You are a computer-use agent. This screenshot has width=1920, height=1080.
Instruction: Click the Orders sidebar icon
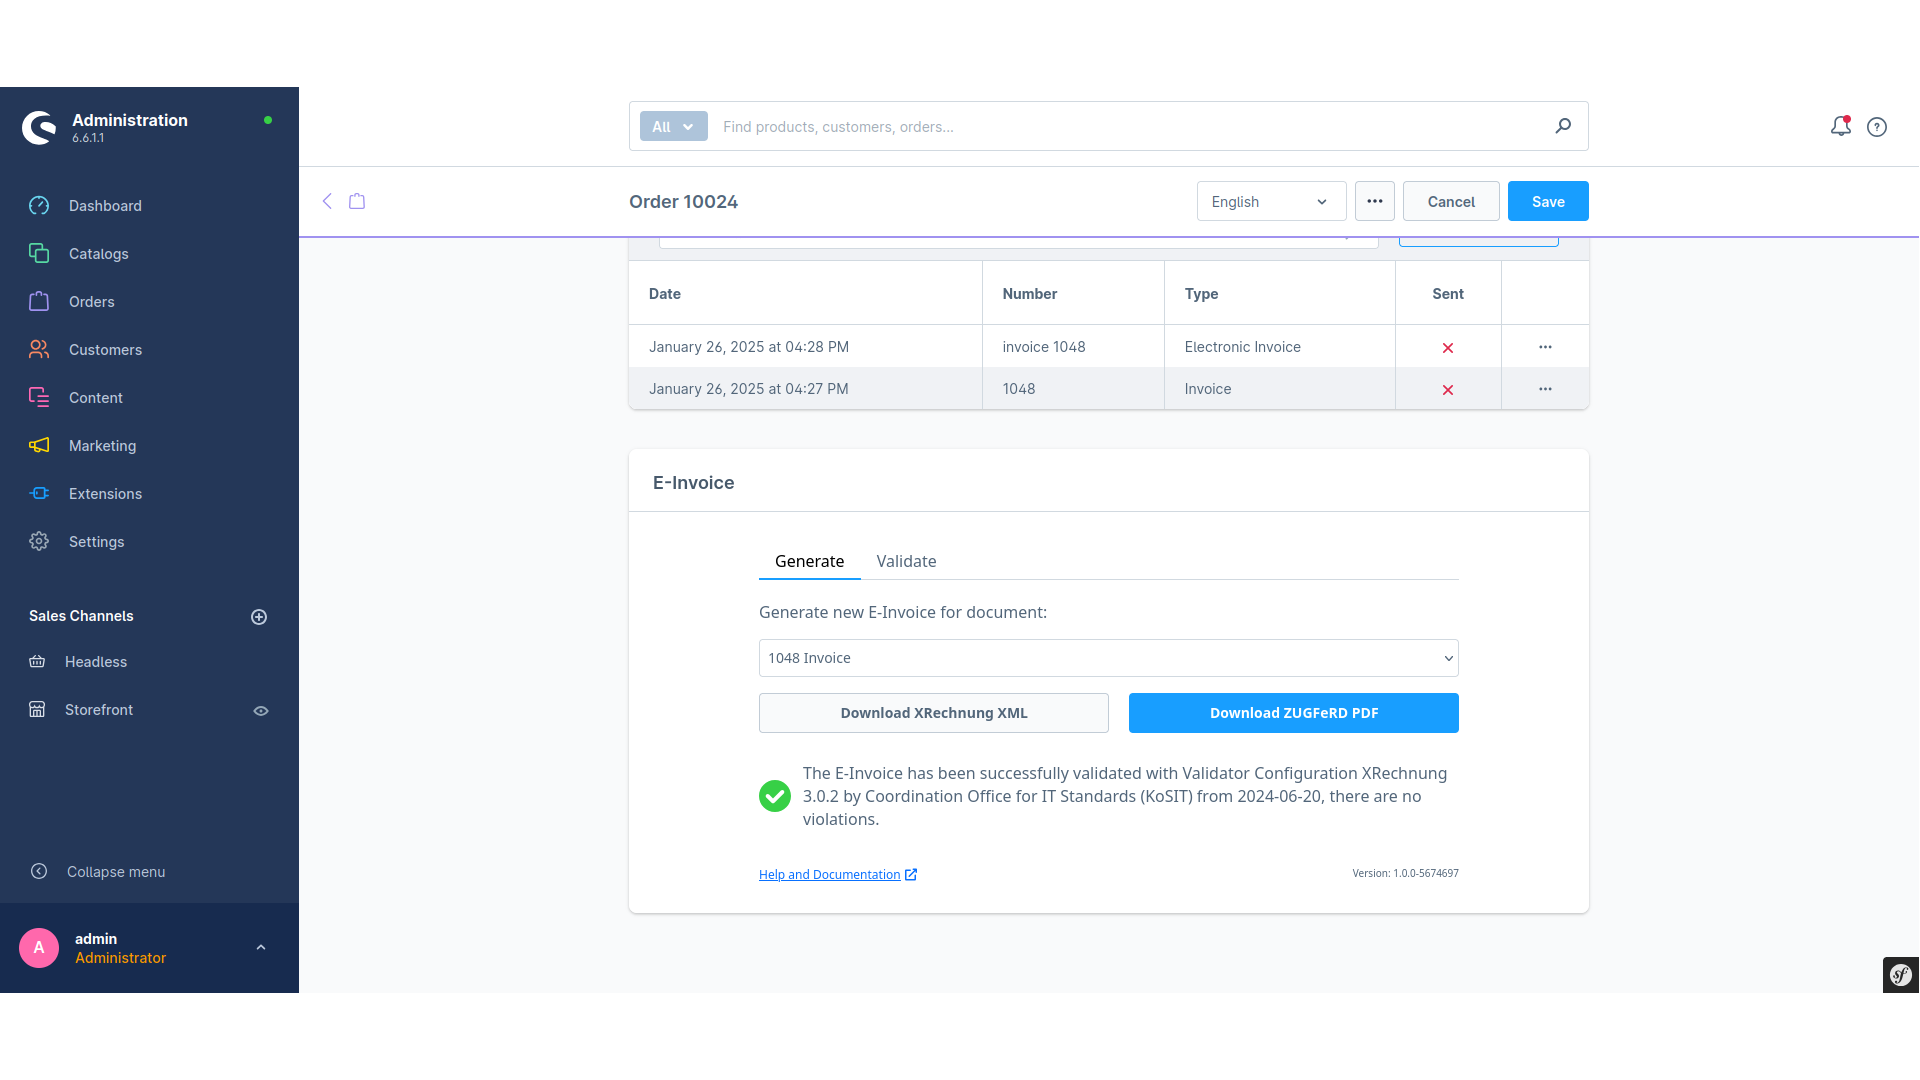pos(38,301)
